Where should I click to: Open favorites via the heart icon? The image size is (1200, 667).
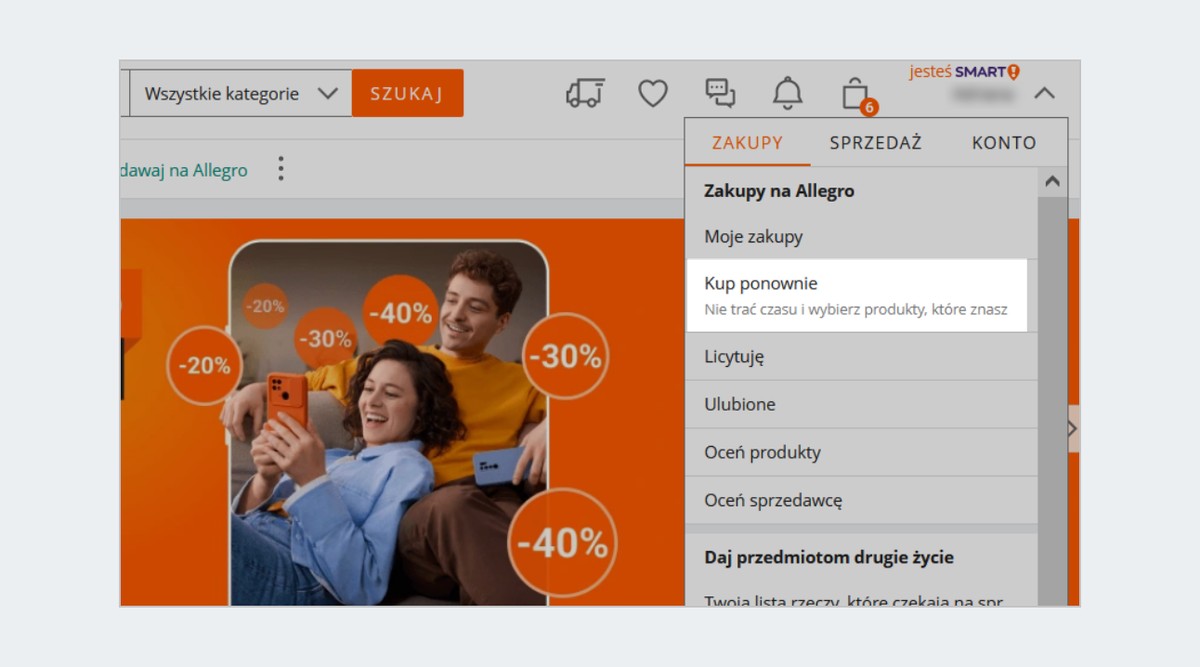point(653,93)
